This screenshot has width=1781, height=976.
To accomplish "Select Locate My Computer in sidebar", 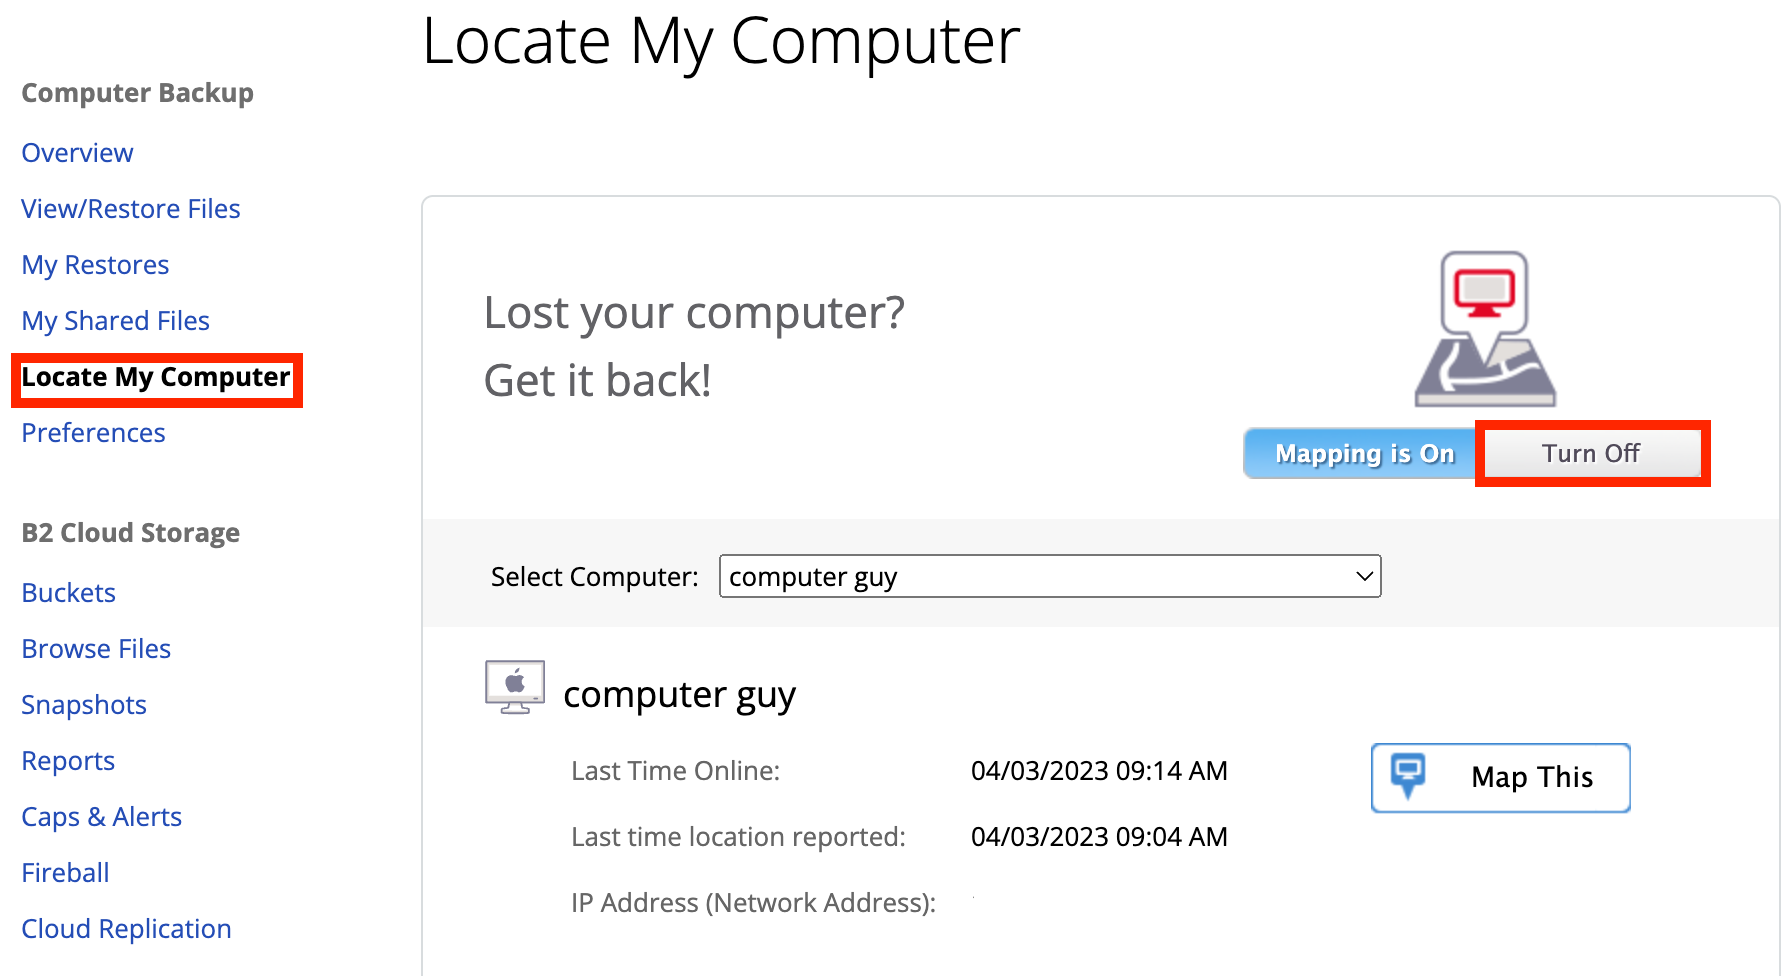I will [x=156, y=378].
